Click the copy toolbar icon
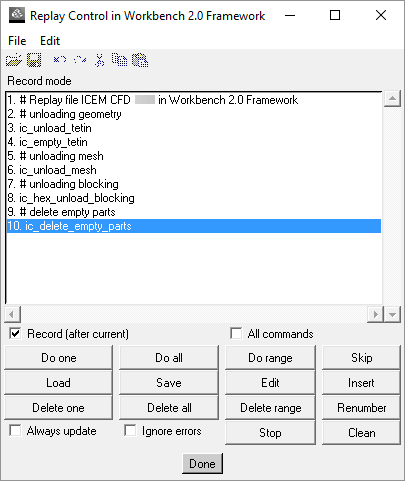Image resolution: width=405 pixels, height=481 pixels. pyautogui.click(x=119, y=60)
